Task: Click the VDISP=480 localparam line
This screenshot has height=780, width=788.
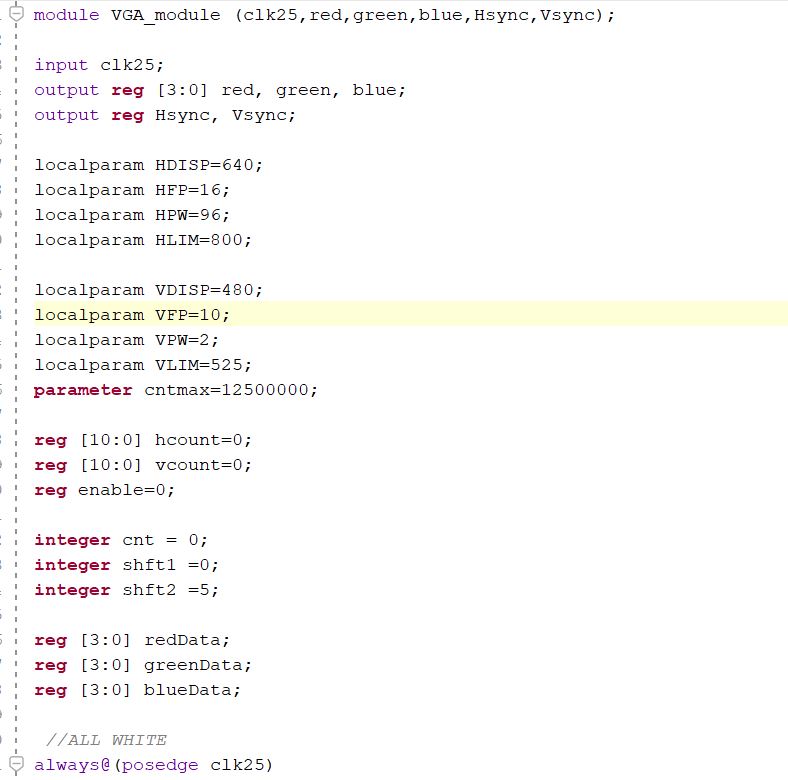Action: pyautogui.click(x=148, y=290)
